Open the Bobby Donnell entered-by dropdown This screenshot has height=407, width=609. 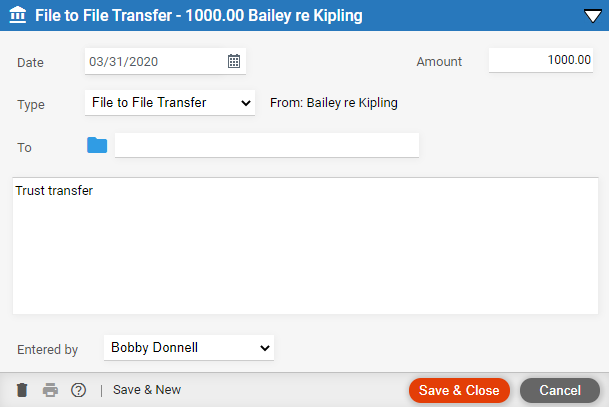[x=189, y=348]
